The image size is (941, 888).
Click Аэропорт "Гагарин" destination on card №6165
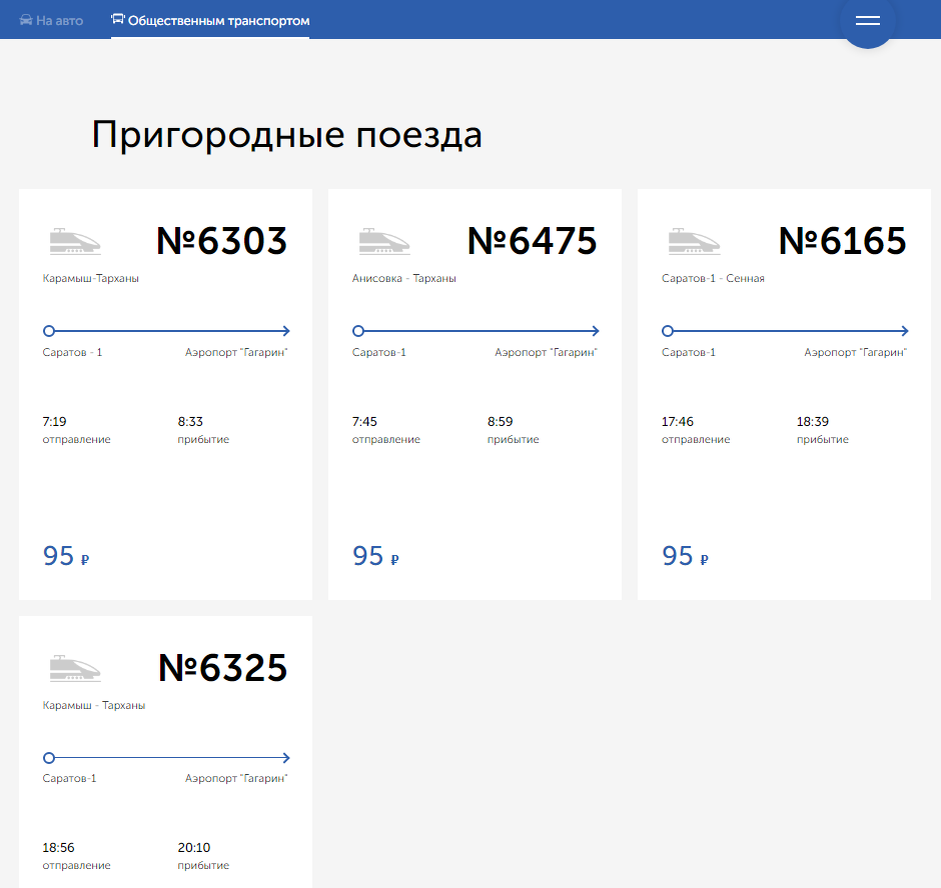tap(856, 352)
